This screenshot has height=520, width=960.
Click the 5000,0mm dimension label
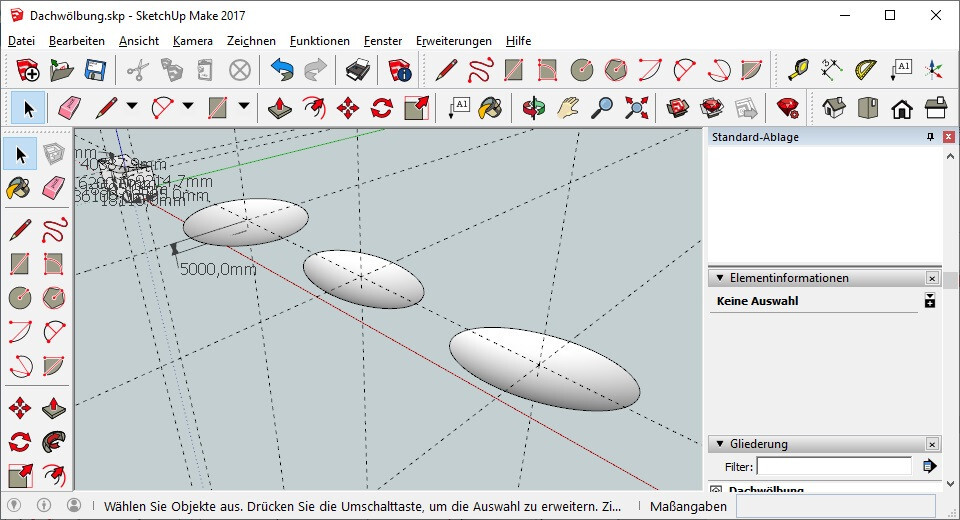pyautogui.click(x=218, y=269)
